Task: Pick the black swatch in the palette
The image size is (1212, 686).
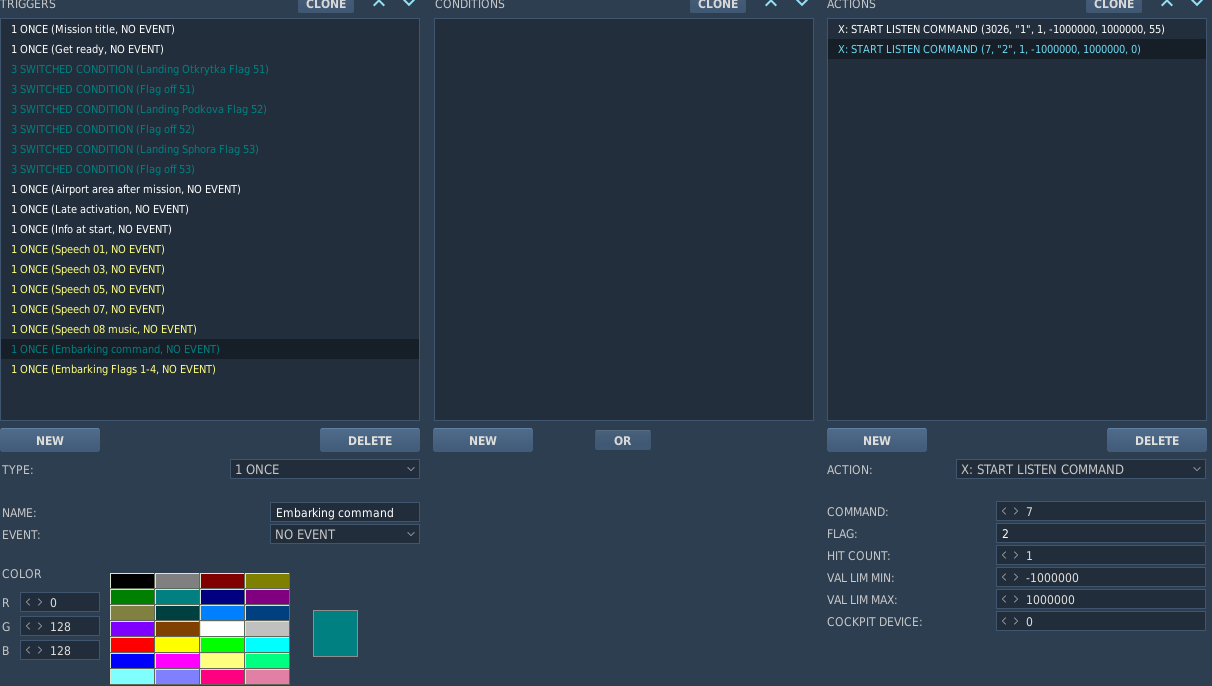Action: pos(132,581)
